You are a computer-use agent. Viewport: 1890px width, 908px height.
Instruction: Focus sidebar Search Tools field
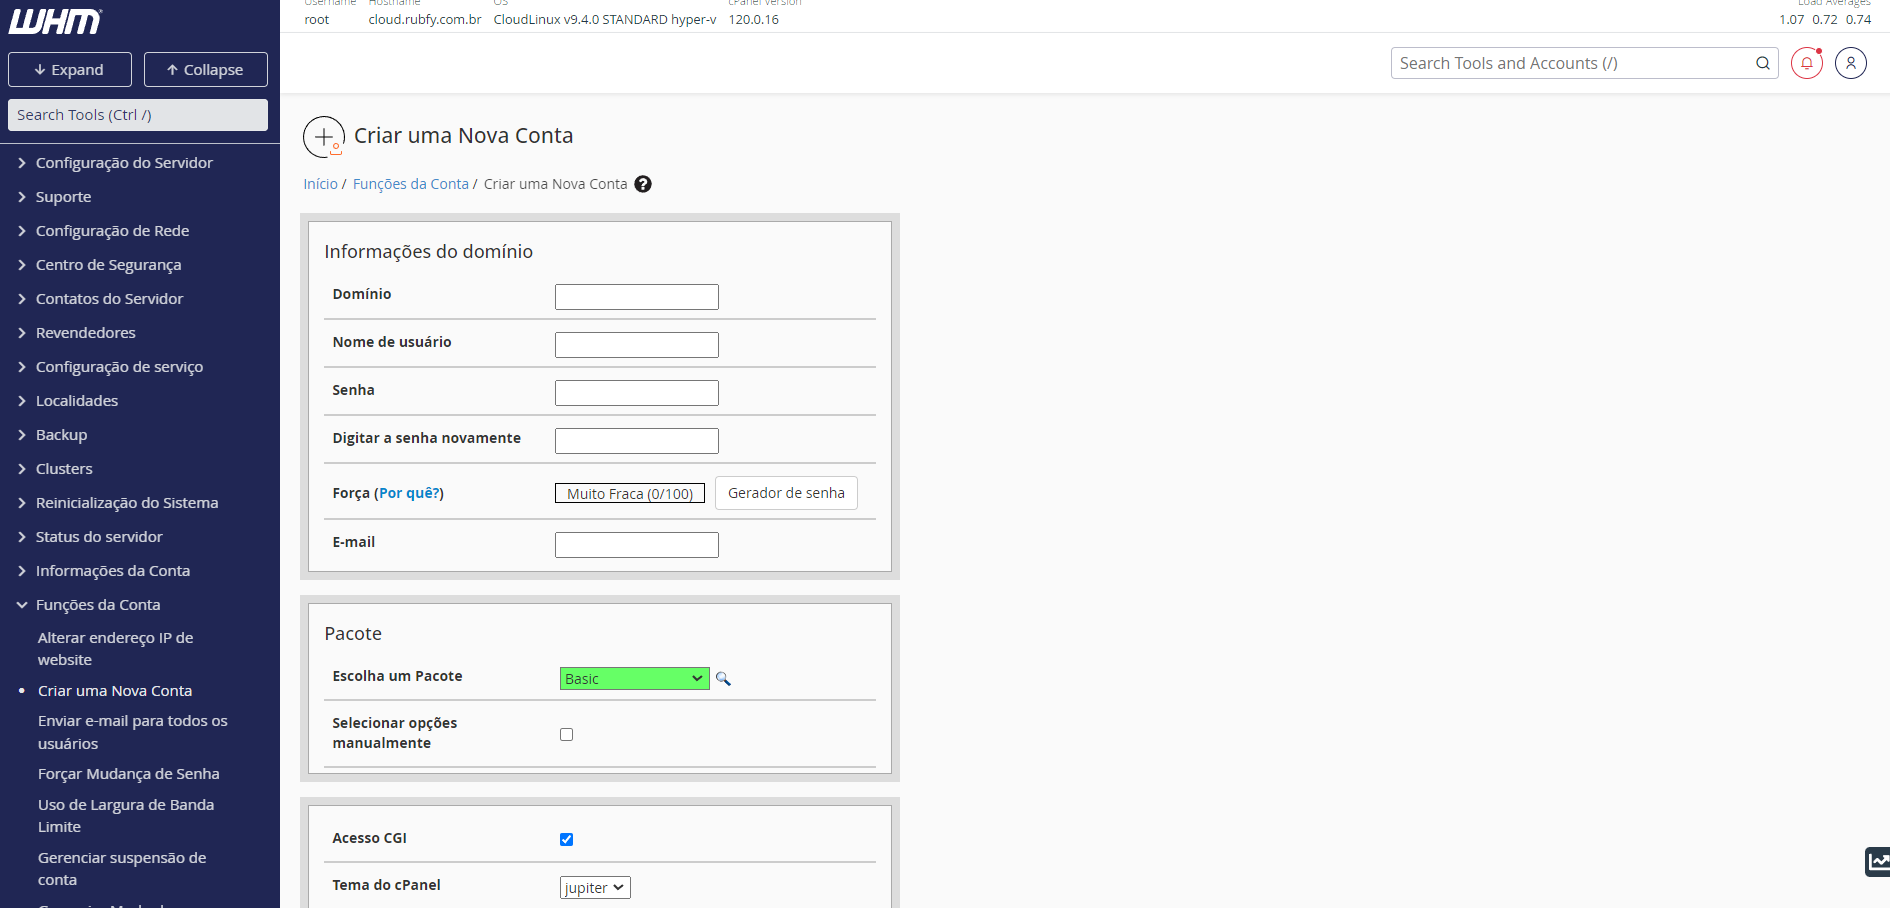(x=138, y=115)
